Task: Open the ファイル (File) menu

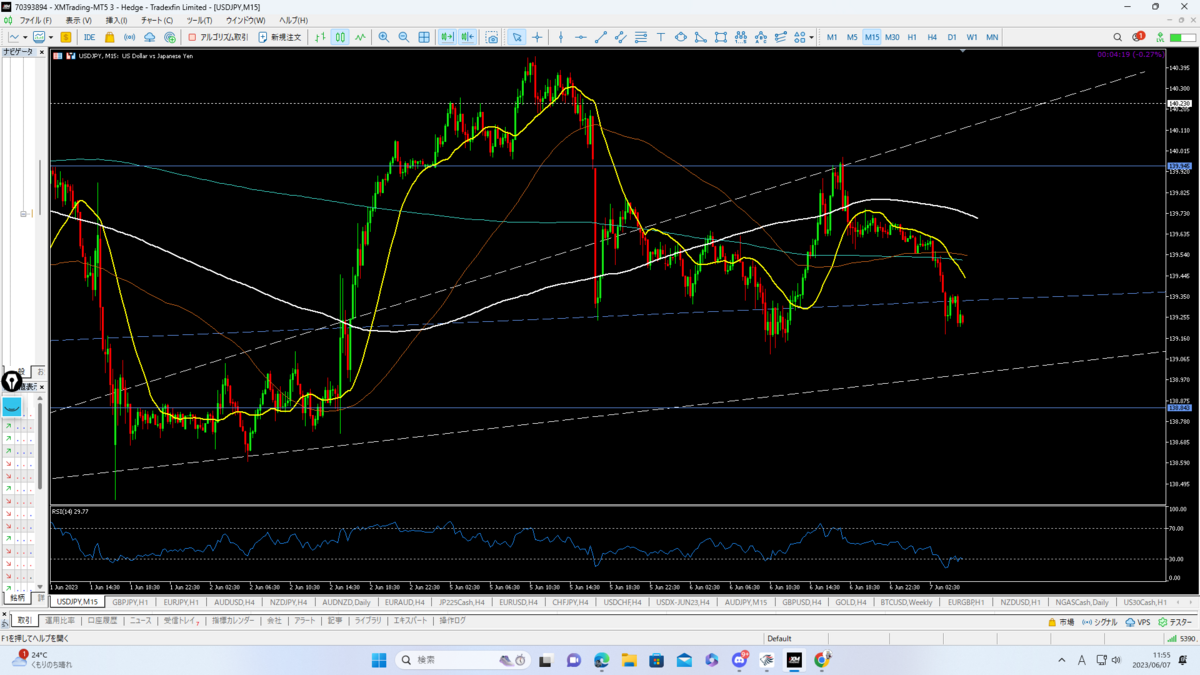Action: tap(36, 20)
